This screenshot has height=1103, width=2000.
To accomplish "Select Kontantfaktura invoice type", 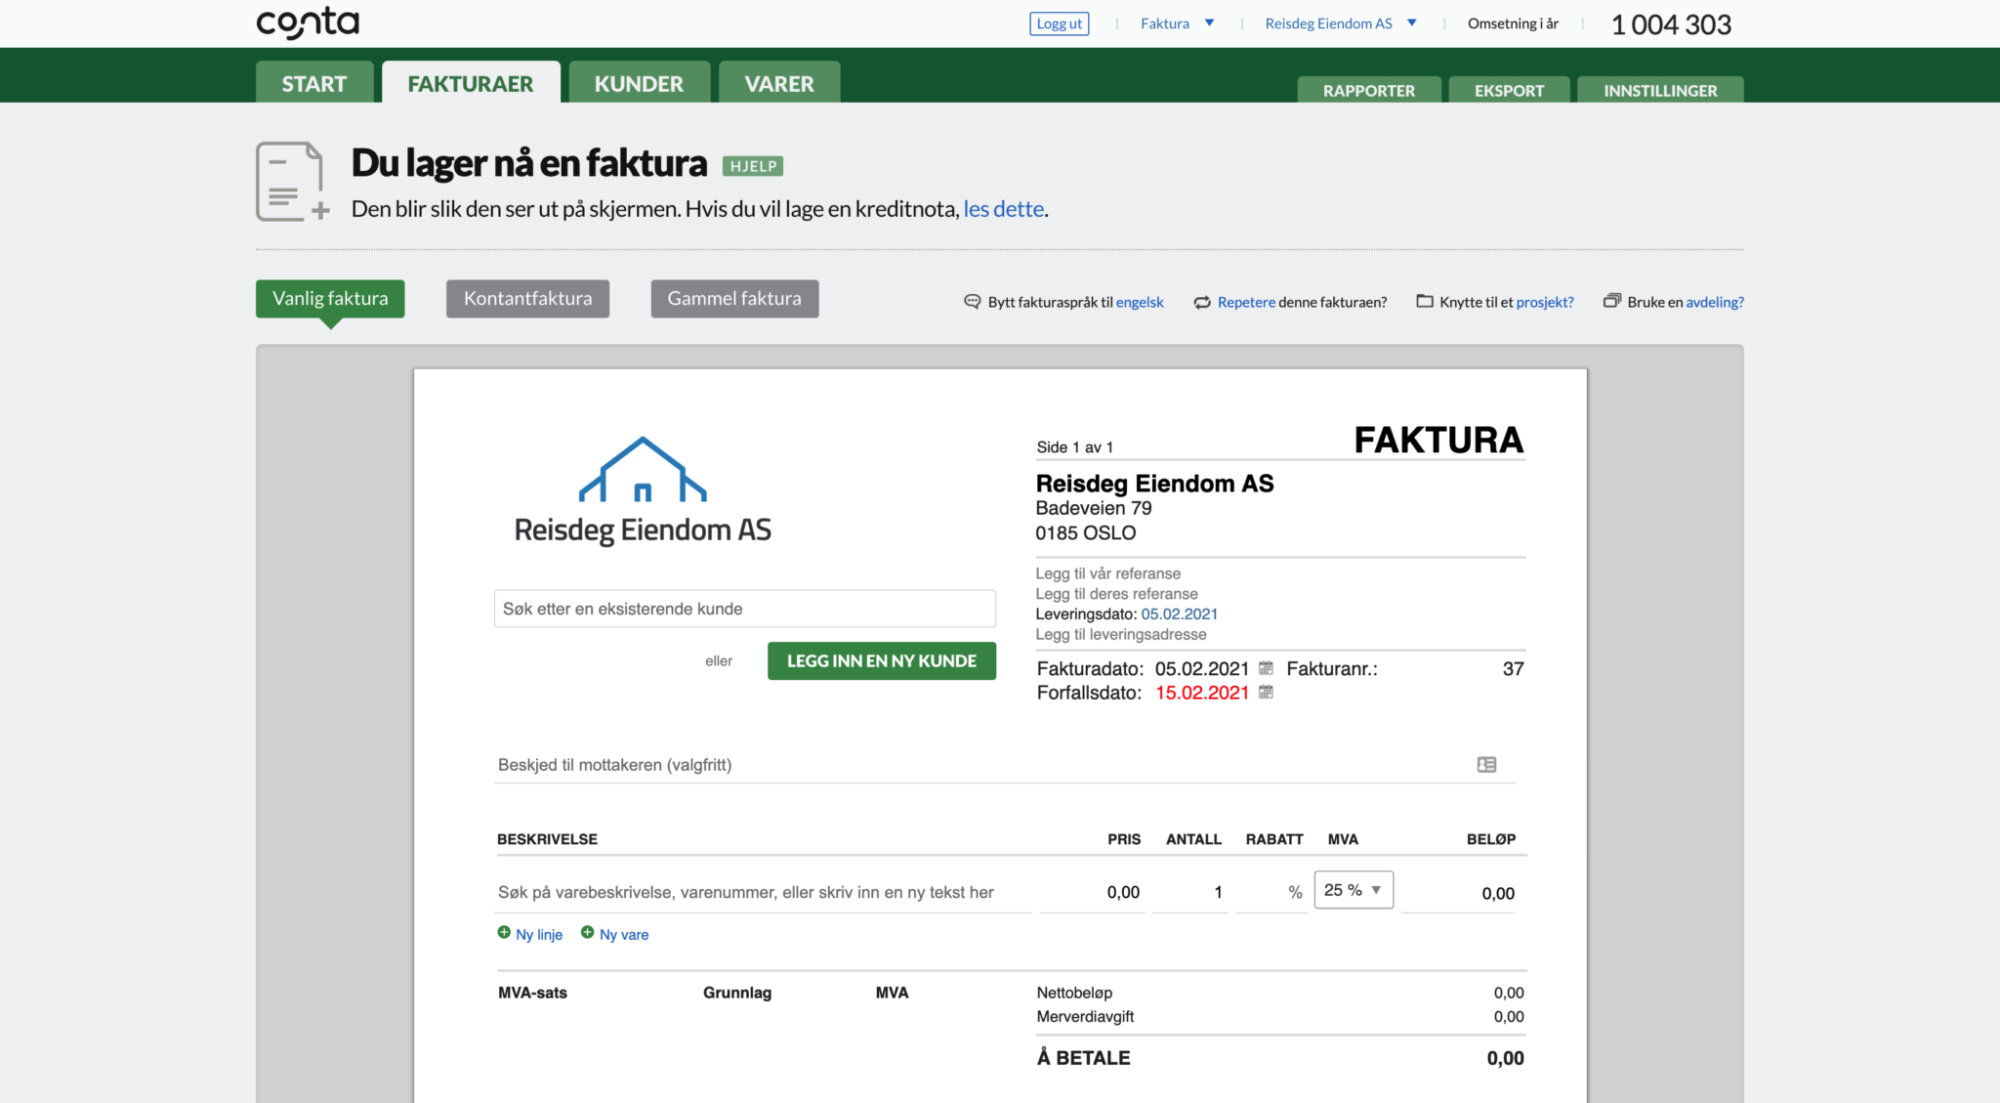I will [528, 298].
